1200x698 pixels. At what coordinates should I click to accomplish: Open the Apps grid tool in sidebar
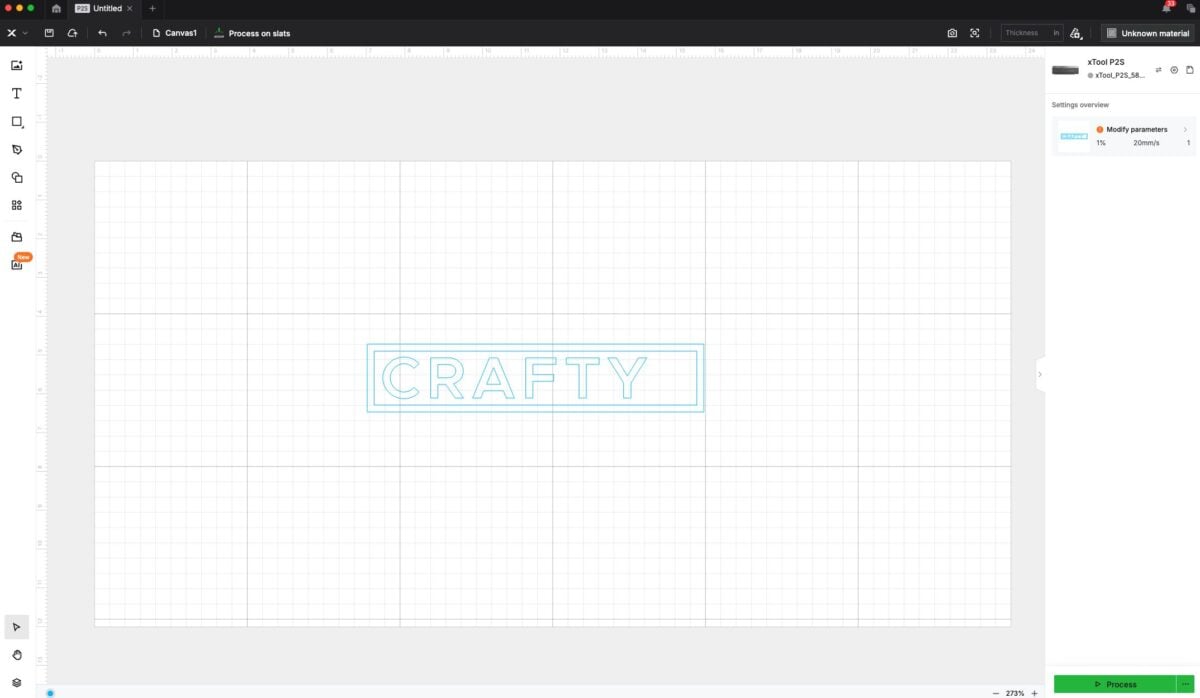16,205
